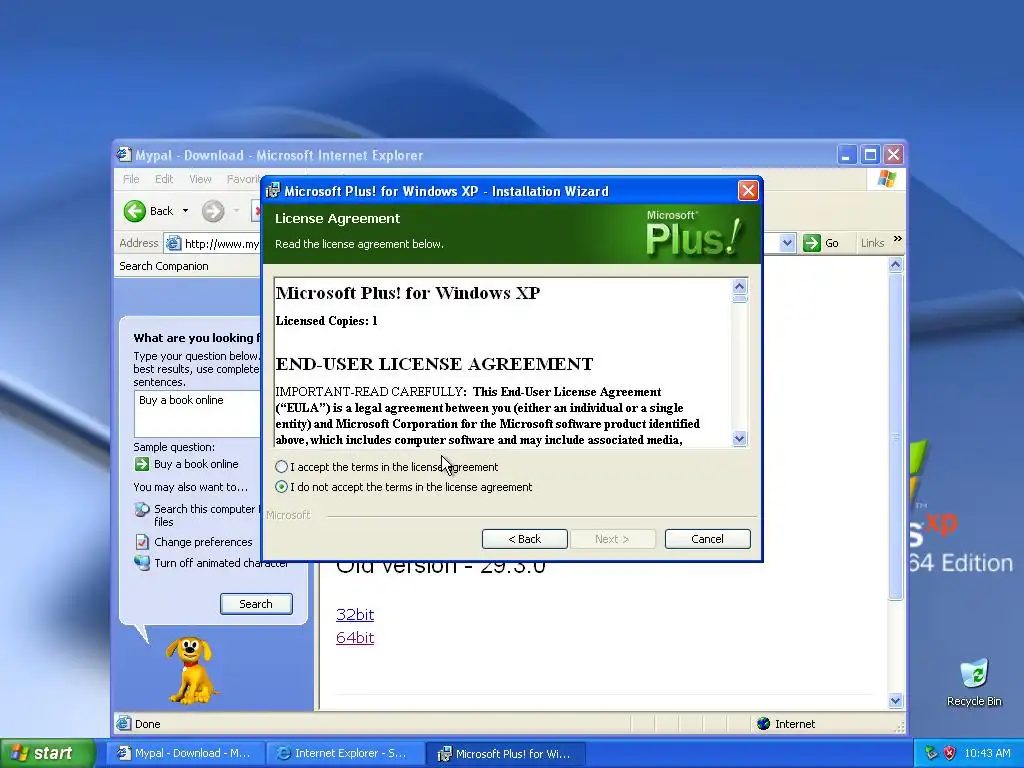This screenshot has width=1024, height=768.
Task: Click IE Forward arrow button
Action: point(213,211)
